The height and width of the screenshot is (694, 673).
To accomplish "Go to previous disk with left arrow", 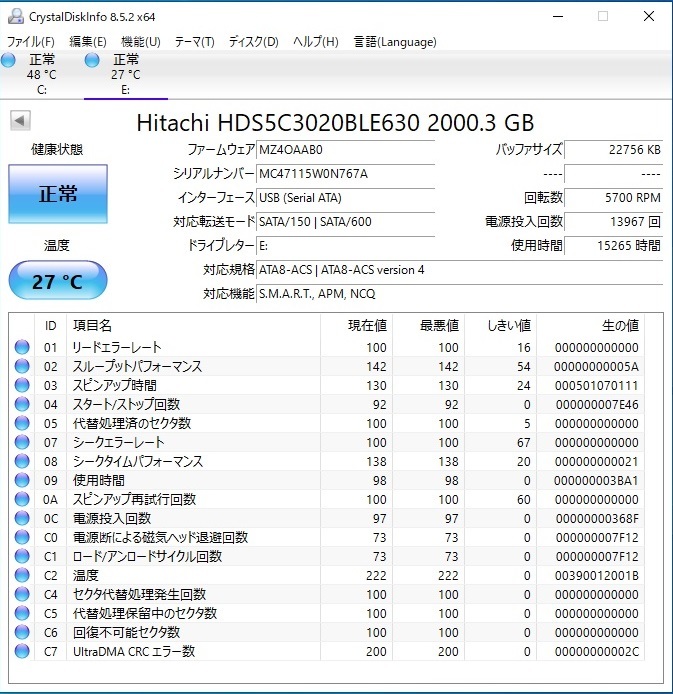I will (x=20, y=120).
